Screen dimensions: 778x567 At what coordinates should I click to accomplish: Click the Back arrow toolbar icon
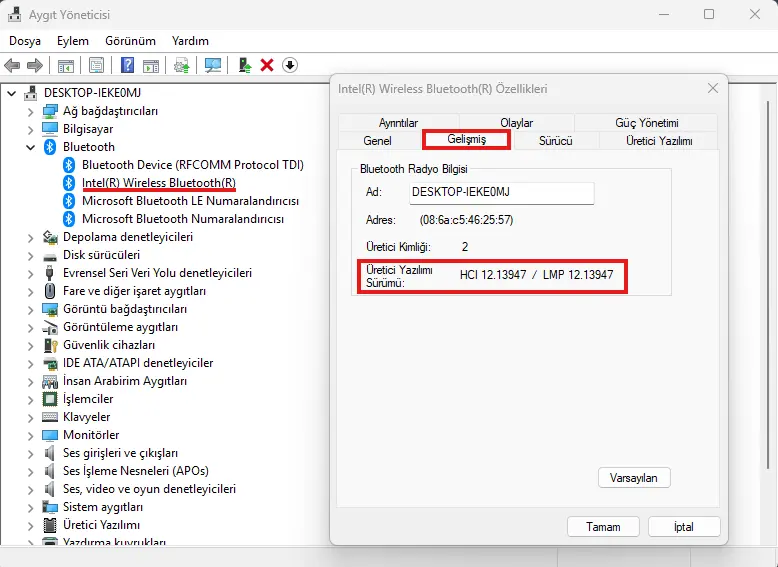tap(12, 65)
